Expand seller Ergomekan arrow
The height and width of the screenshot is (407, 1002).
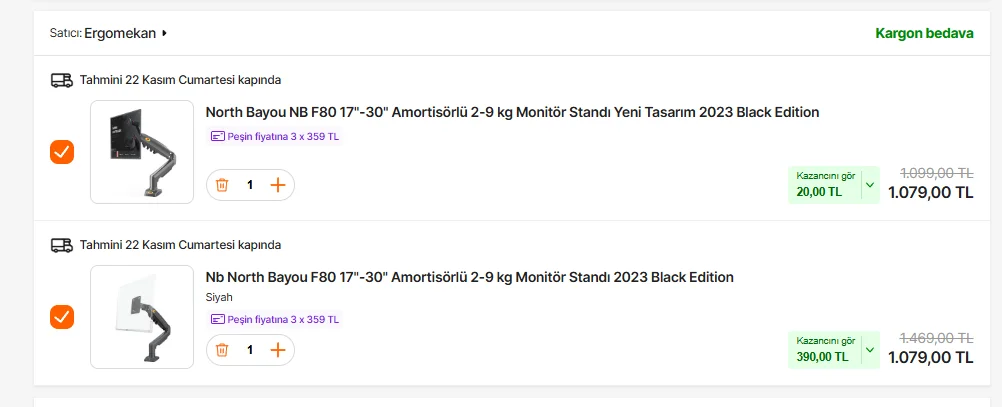pyautogui.click(x=164, y=33)
